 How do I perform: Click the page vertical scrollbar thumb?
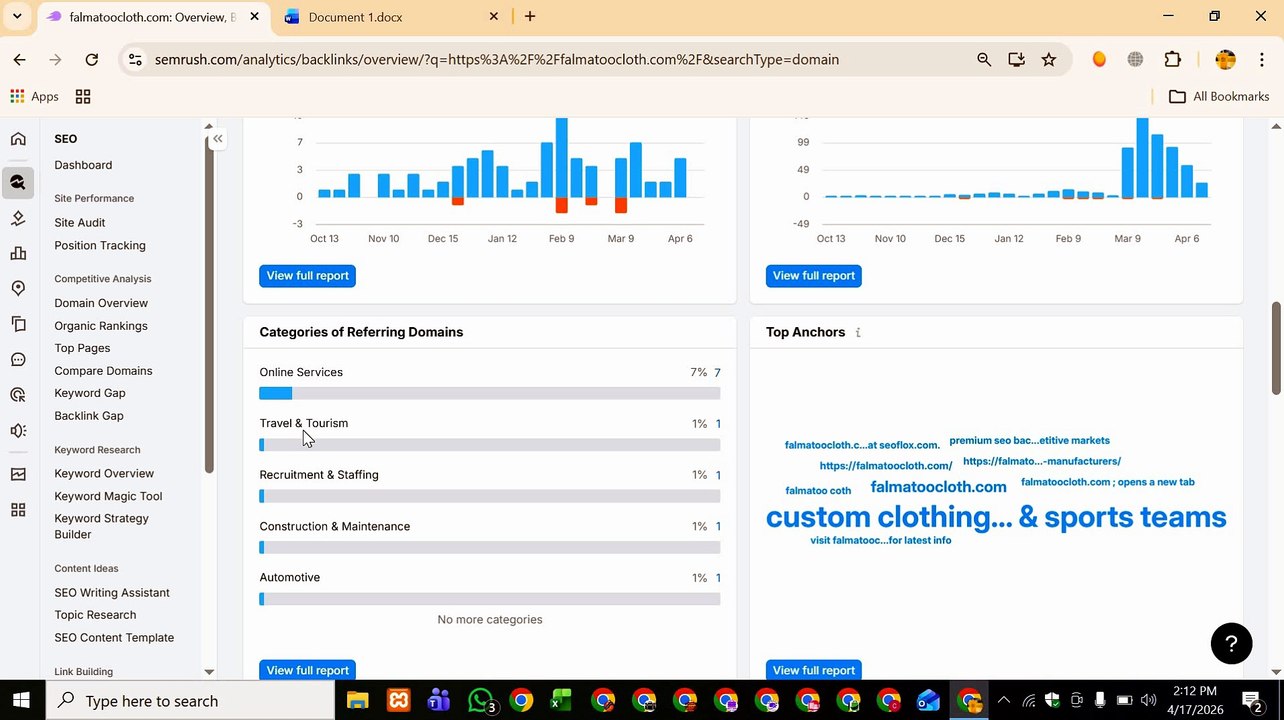pos(1276,348)
